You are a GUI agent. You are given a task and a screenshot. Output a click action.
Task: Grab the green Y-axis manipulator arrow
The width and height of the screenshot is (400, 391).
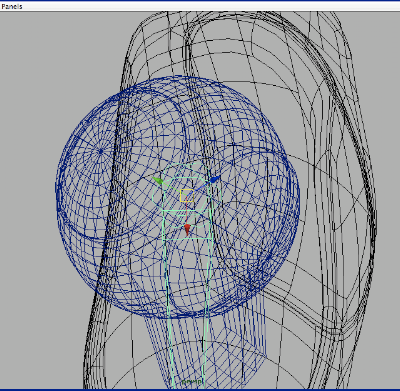click(157, 181)
